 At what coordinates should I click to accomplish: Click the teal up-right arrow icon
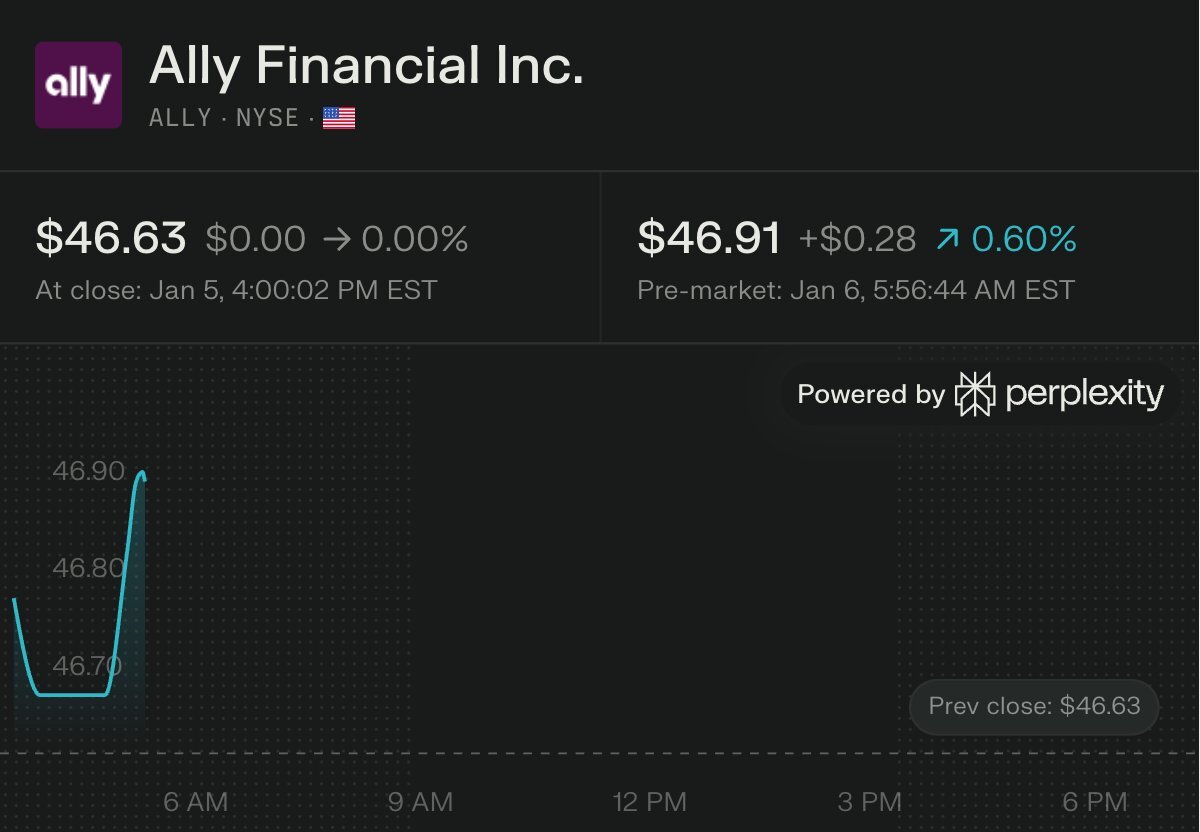(x=945, y=239)
